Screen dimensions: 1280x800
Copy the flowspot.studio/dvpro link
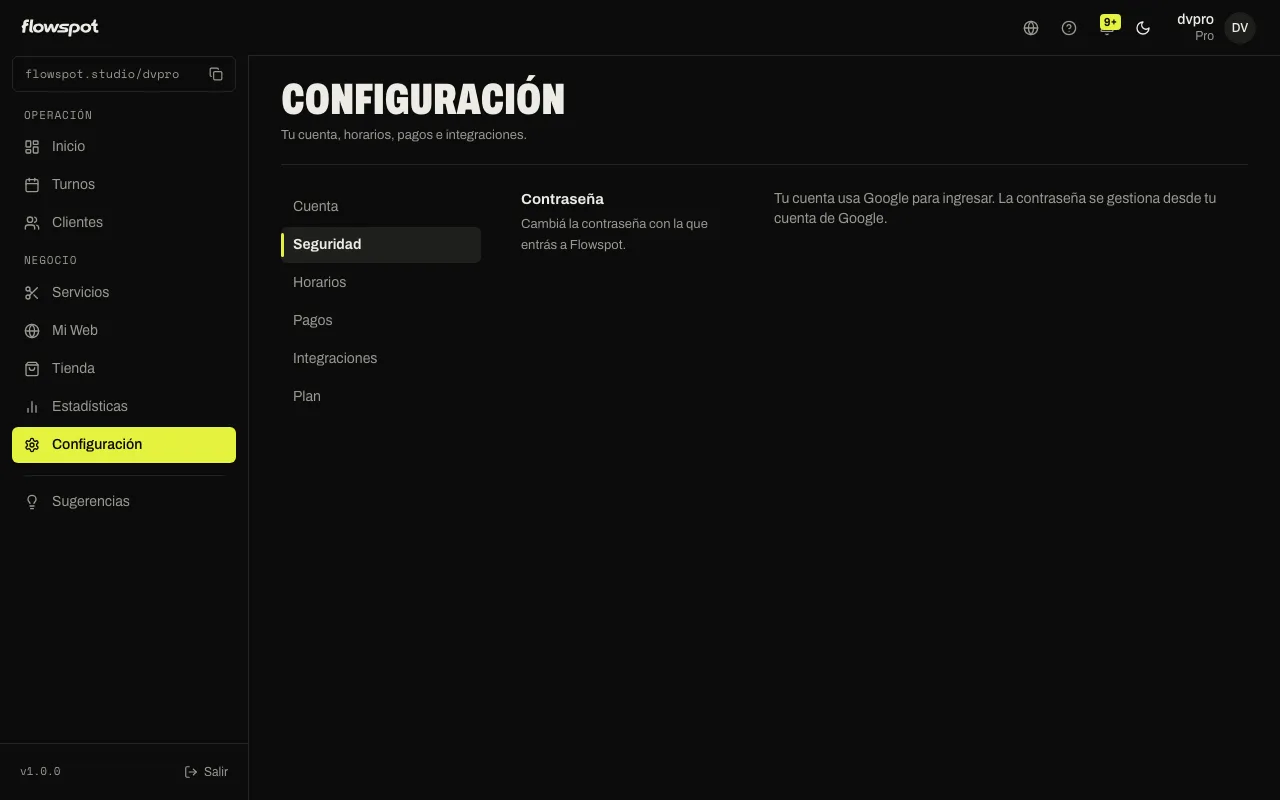(216, 74)
